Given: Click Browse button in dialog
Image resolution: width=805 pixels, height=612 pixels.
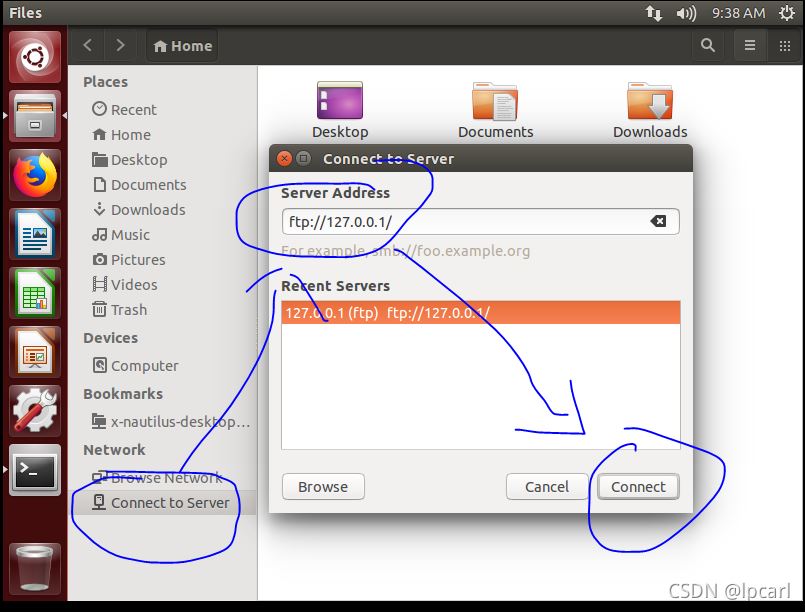Looking at the screenshot, I should tap(323, 486).
